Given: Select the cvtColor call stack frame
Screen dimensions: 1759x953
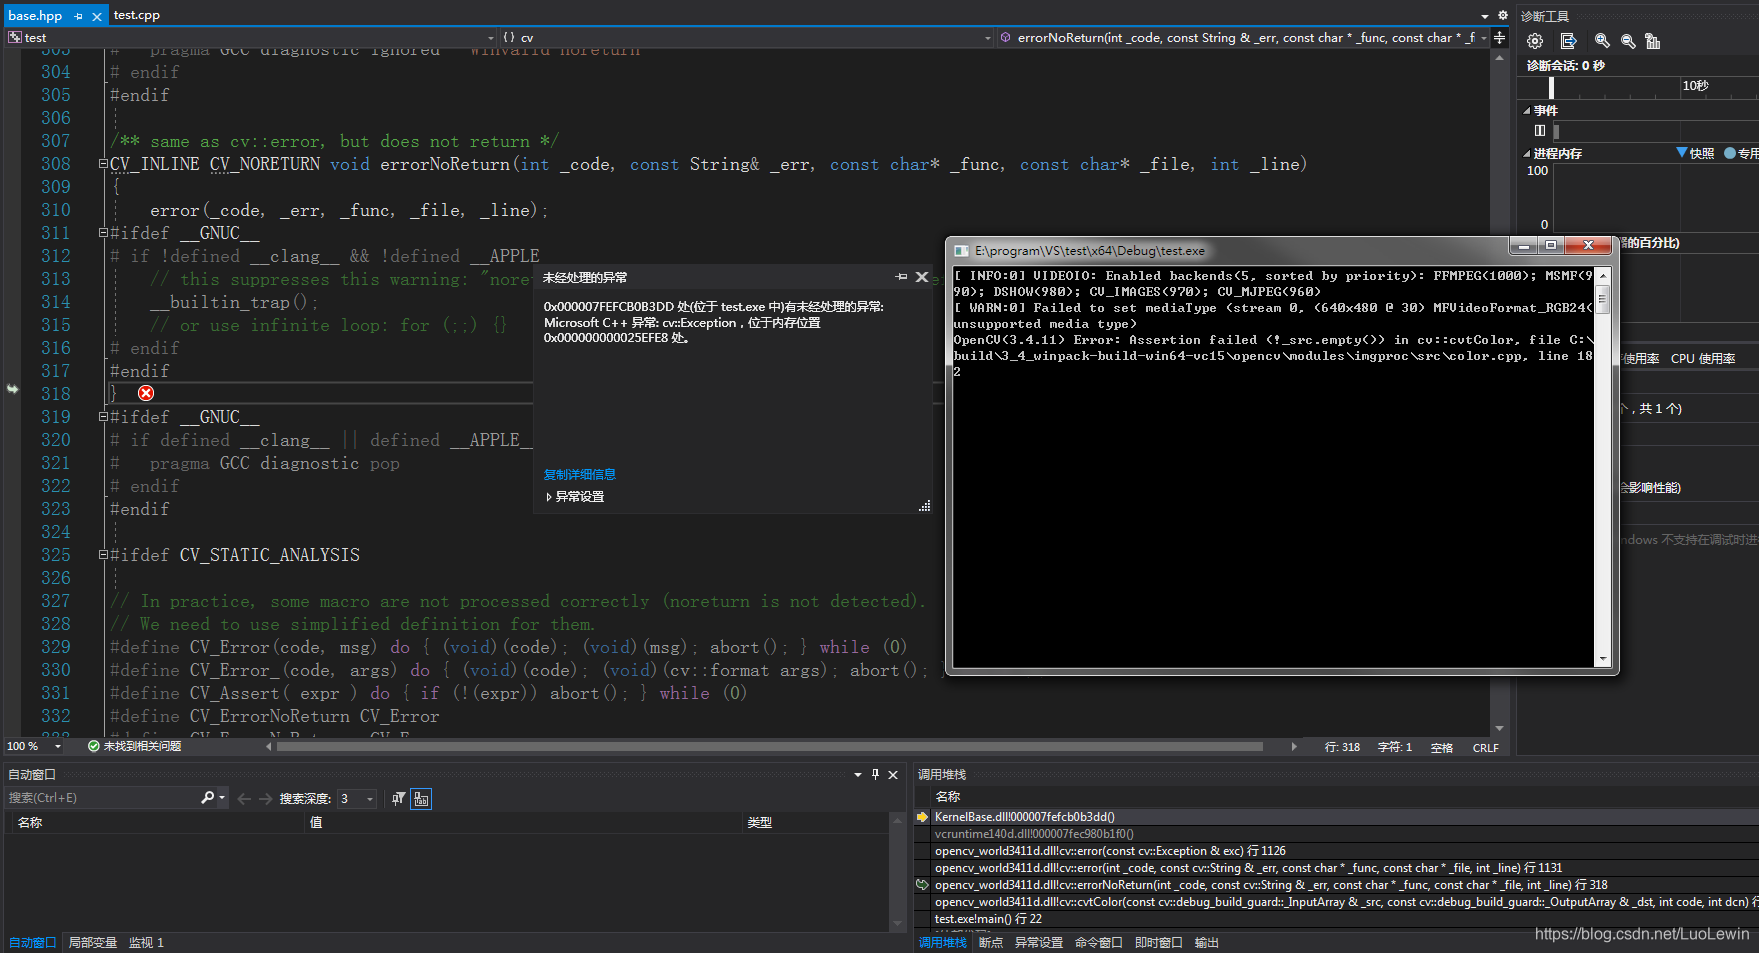Looking at the screenshot, I should coord(1345,902).
